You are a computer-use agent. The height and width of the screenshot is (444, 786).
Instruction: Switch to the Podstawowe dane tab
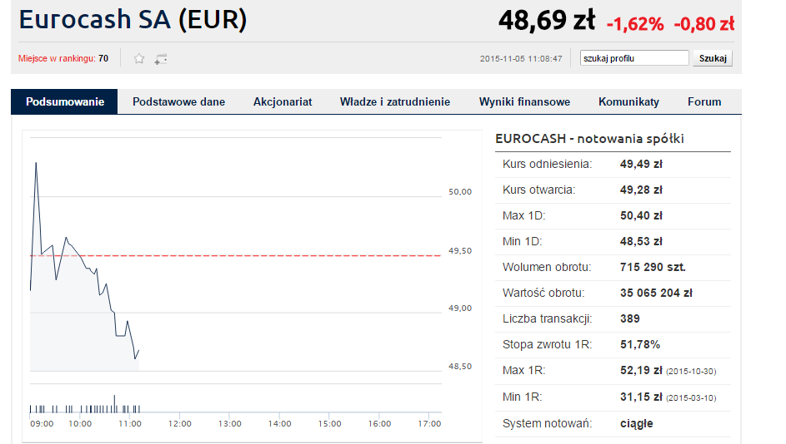(178, 102)
